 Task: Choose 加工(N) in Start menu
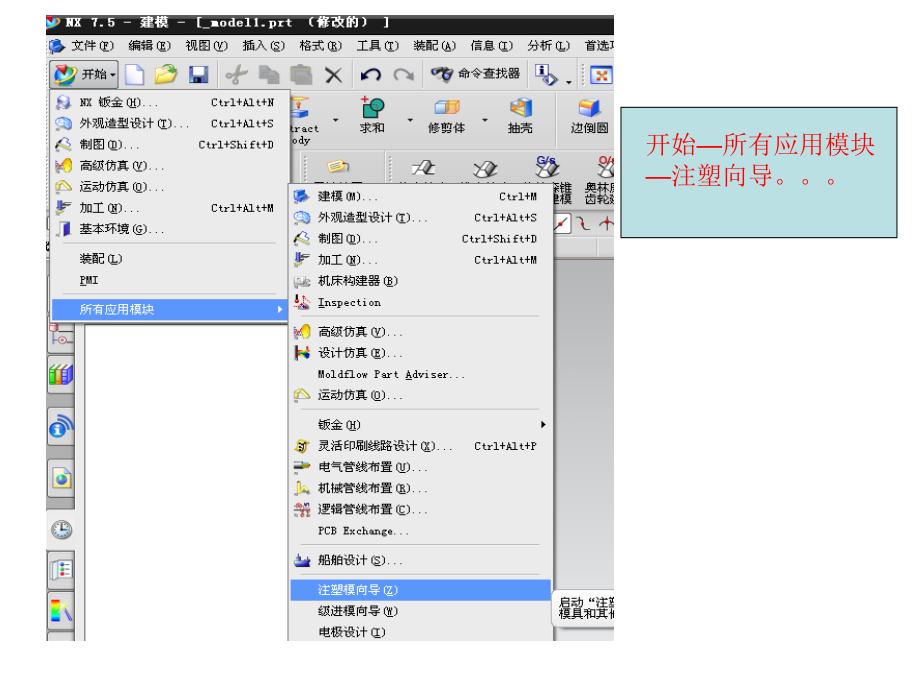pyautogui.click(x=170, y=208)
